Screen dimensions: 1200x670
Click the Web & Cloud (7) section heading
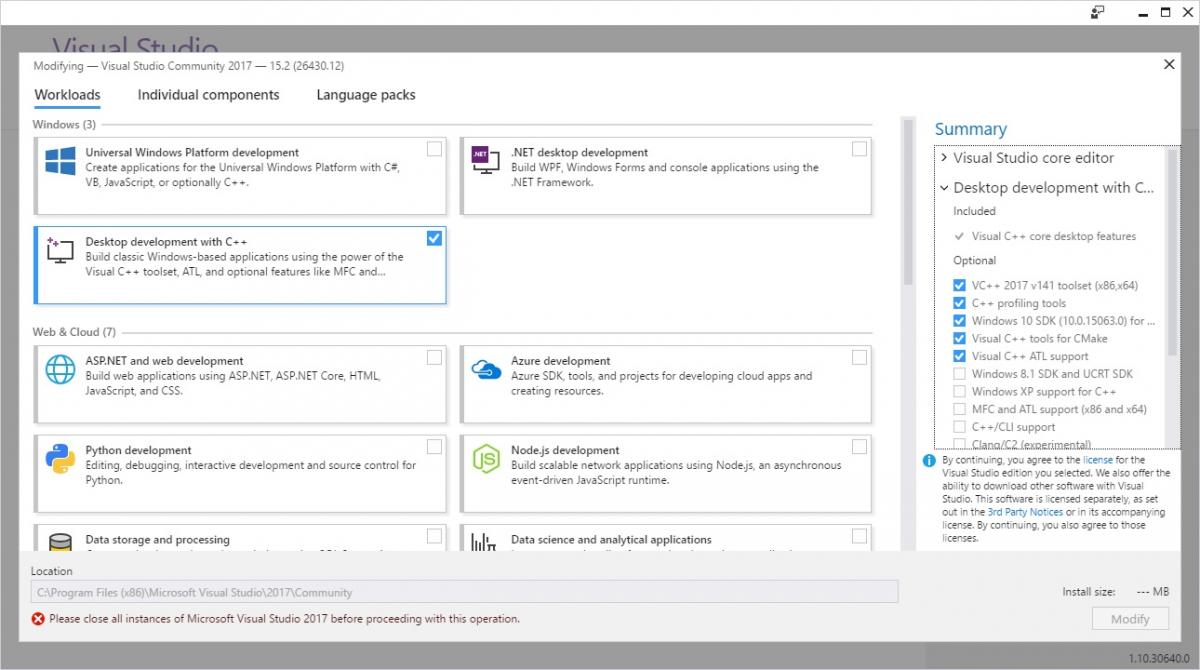pyautogui.click(x=74, y=332)
